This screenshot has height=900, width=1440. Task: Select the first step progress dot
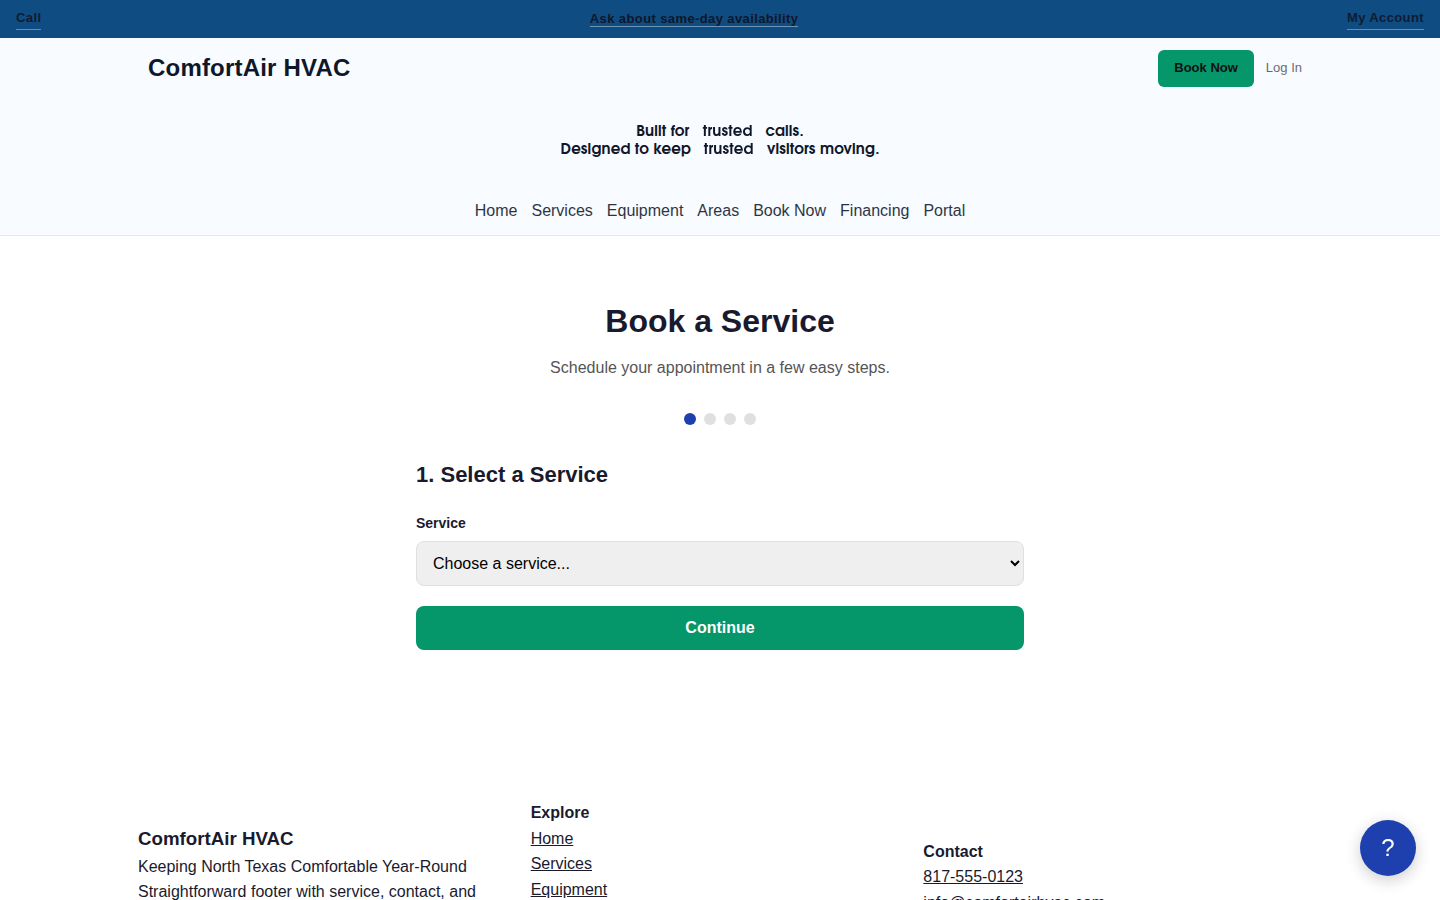click(x=689, y=419)
